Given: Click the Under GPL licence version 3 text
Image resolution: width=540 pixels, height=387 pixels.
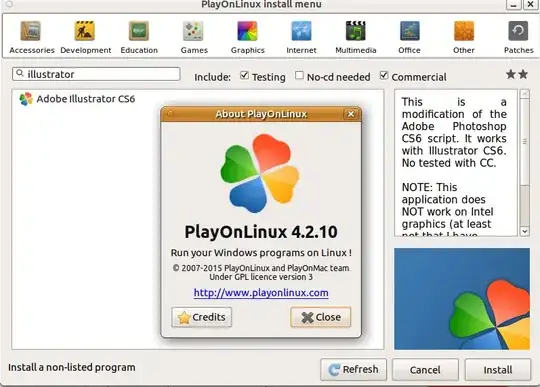Looking at the screenshot, I should pyautogui.click(x=261, y=277).
